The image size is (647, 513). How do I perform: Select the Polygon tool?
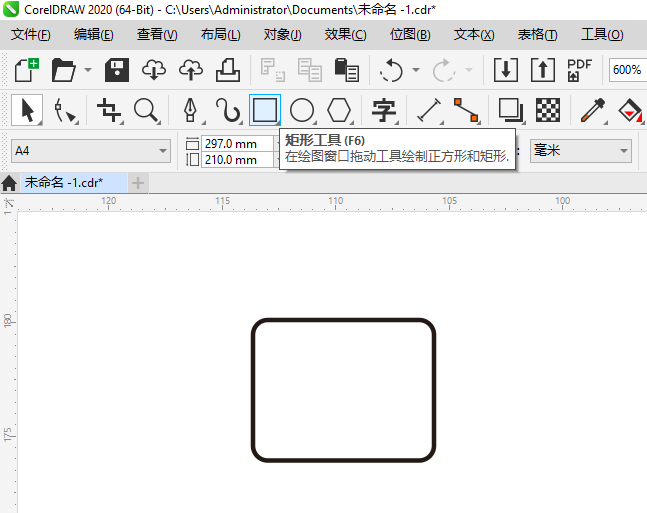pos(339,110)
